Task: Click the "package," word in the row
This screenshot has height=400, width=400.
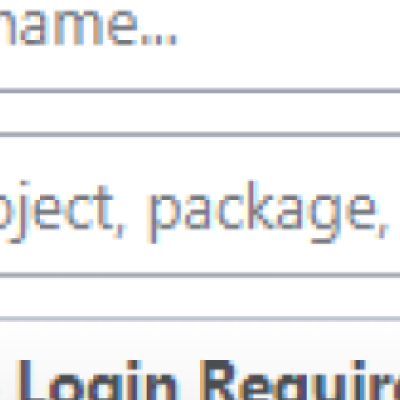Action: point(268,211)
